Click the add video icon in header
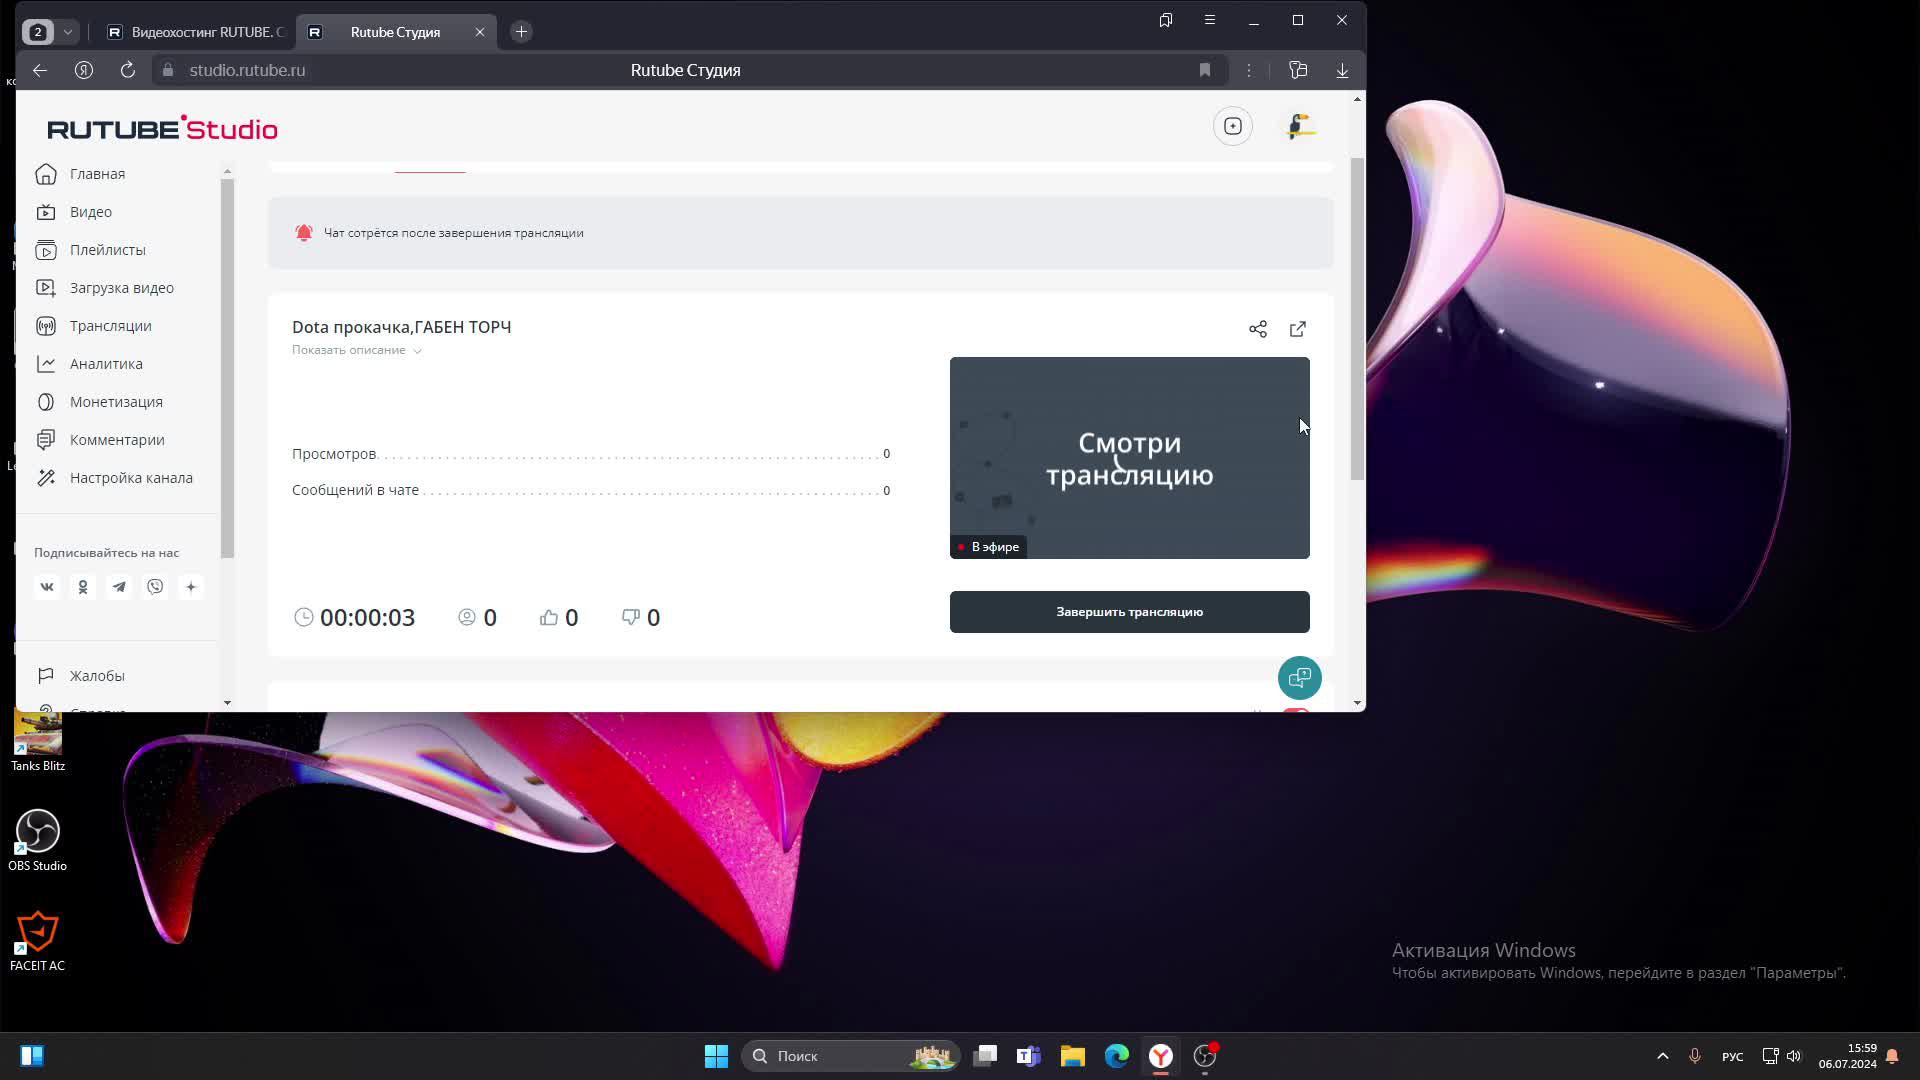Image resolution: width=1920 pixels, height=1080 pixels. click(1232, 126)
